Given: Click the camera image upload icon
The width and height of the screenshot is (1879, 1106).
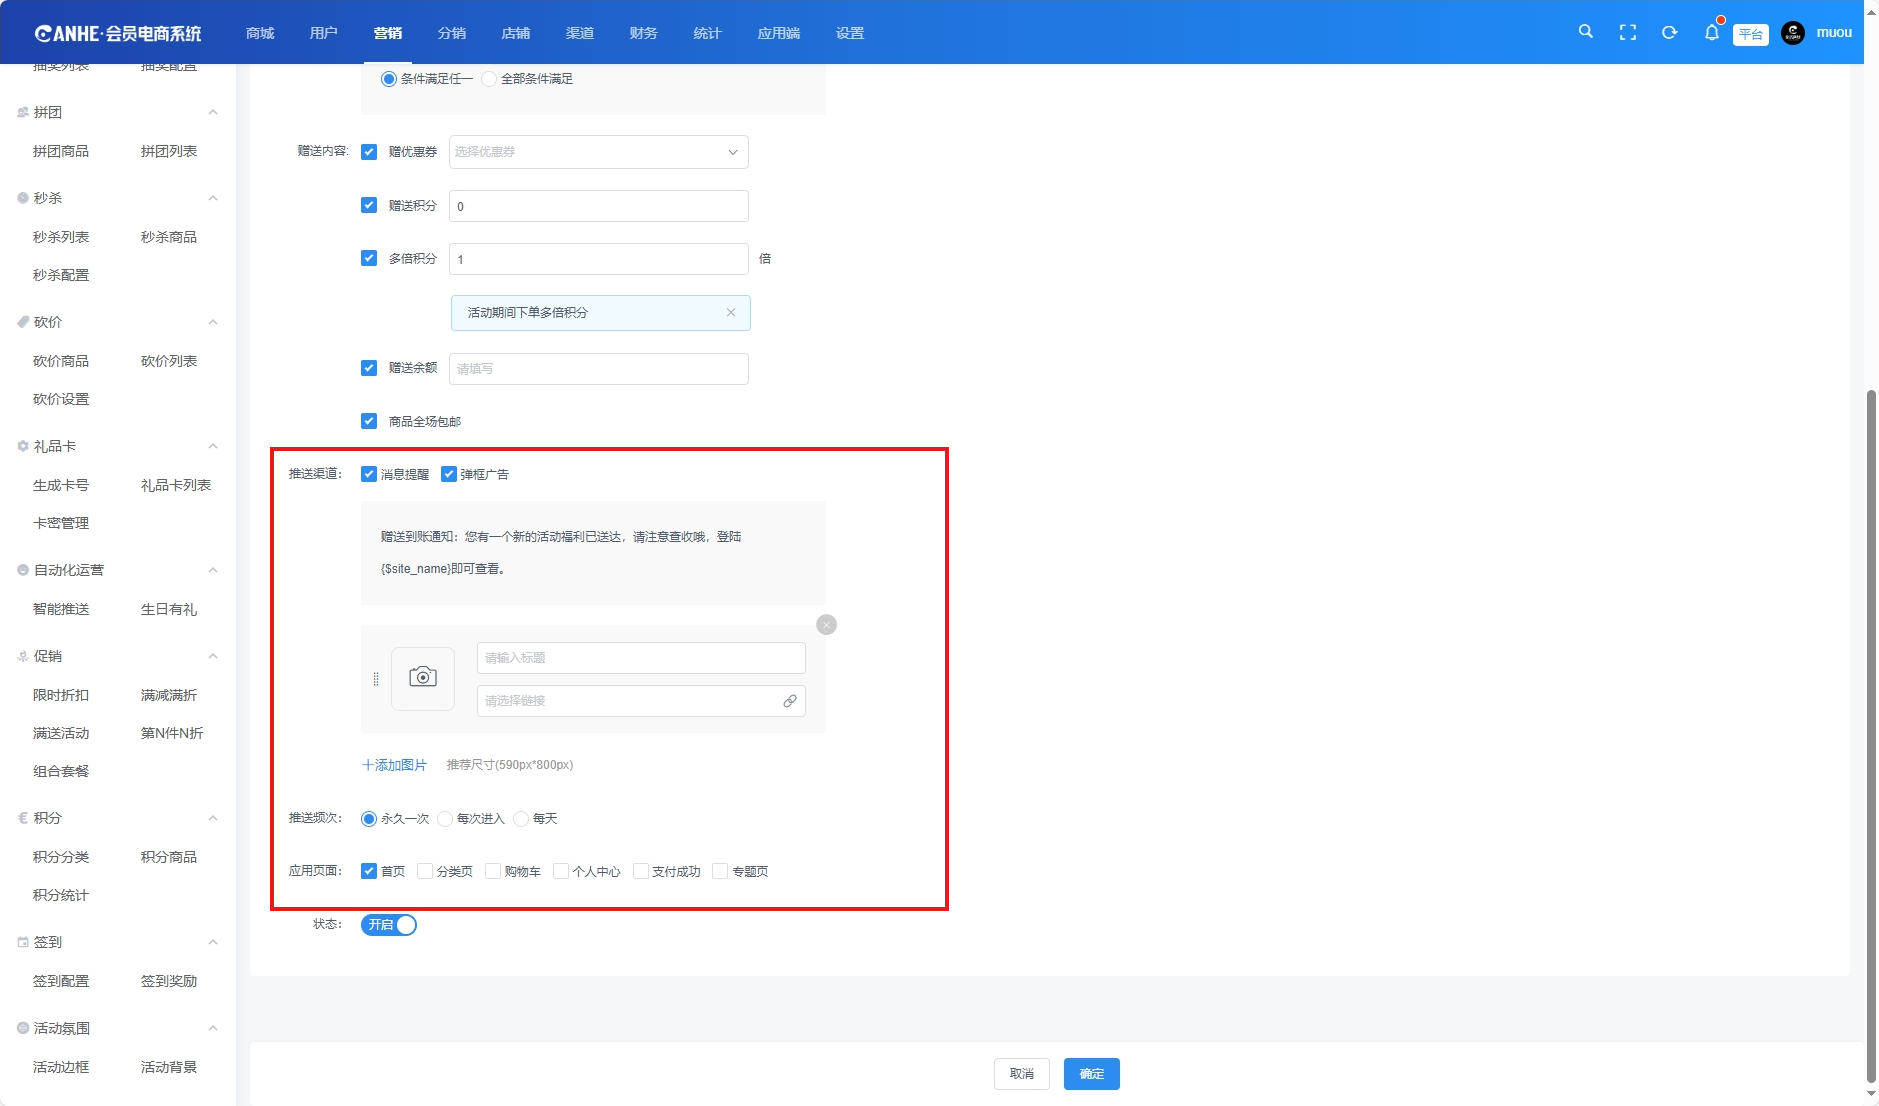Looking at the screenshot, I should tap(423, 678).
